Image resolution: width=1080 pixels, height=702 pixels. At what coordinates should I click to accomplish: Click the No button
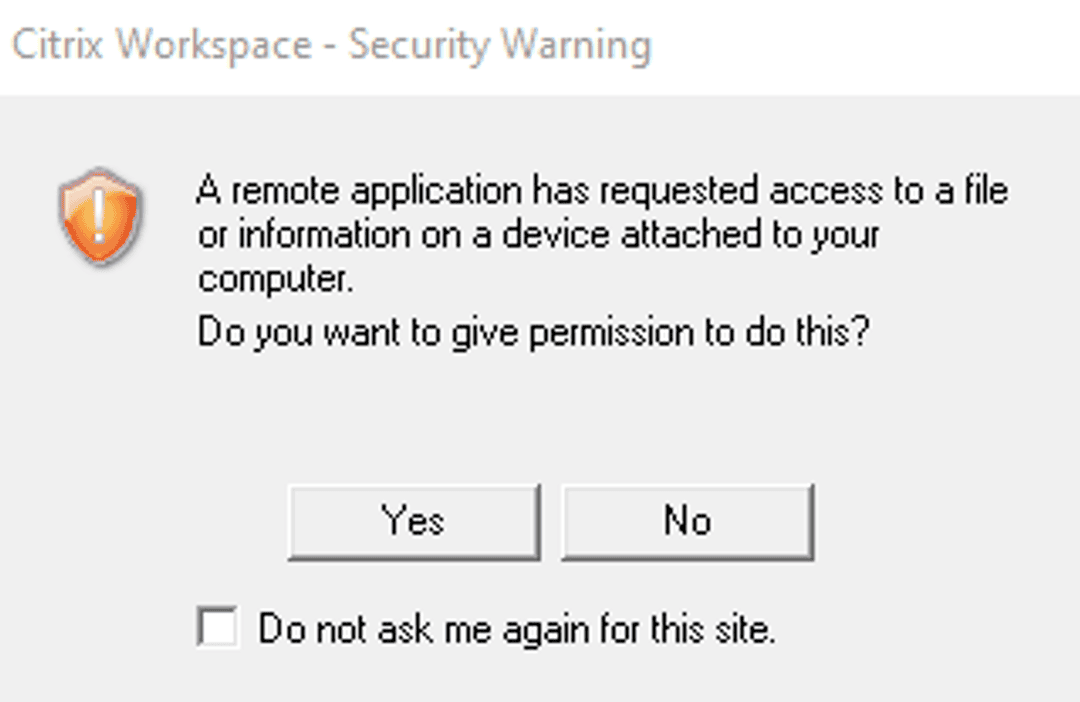687,521
